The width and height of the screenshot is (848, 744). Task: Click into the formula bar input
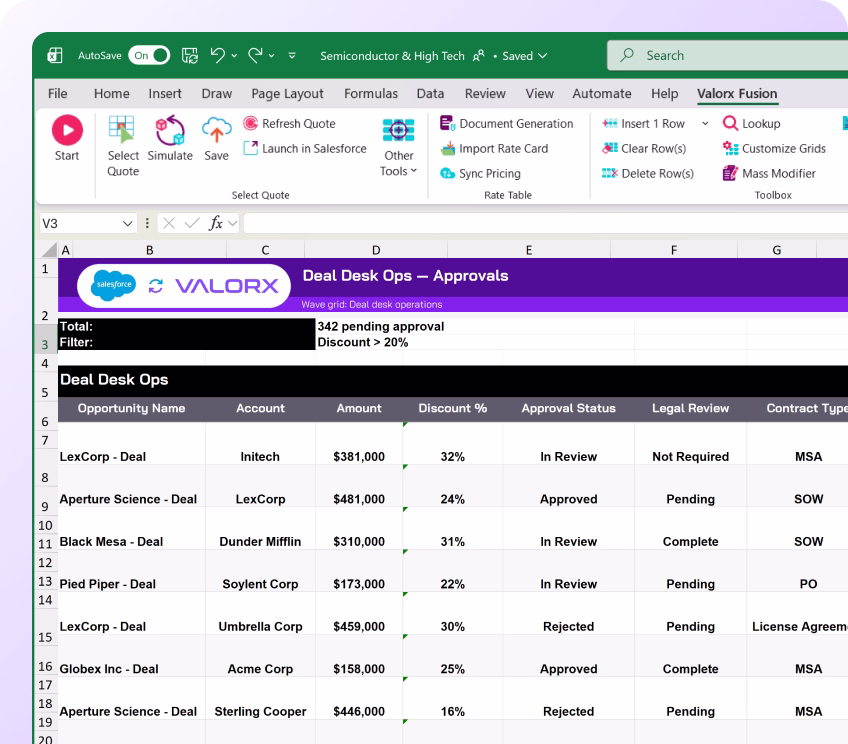[545, 223]
